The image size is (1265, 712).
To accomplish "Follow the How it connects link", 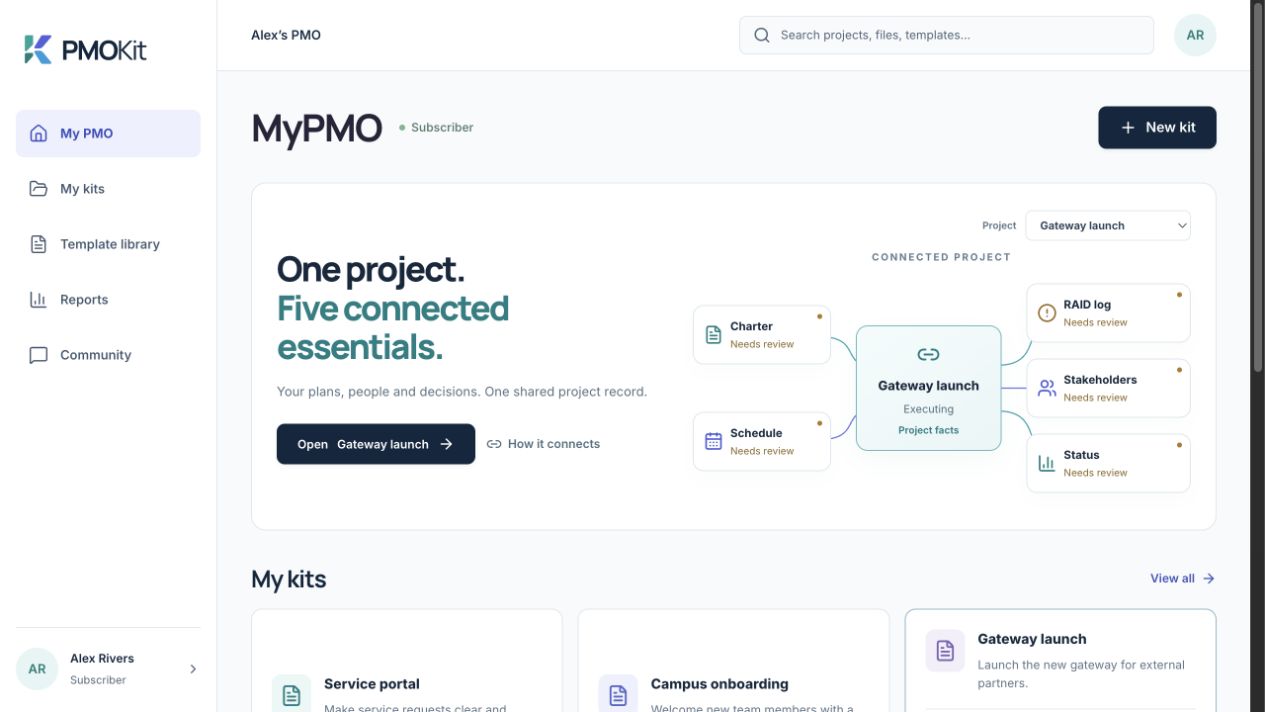I will click(543, 444).
